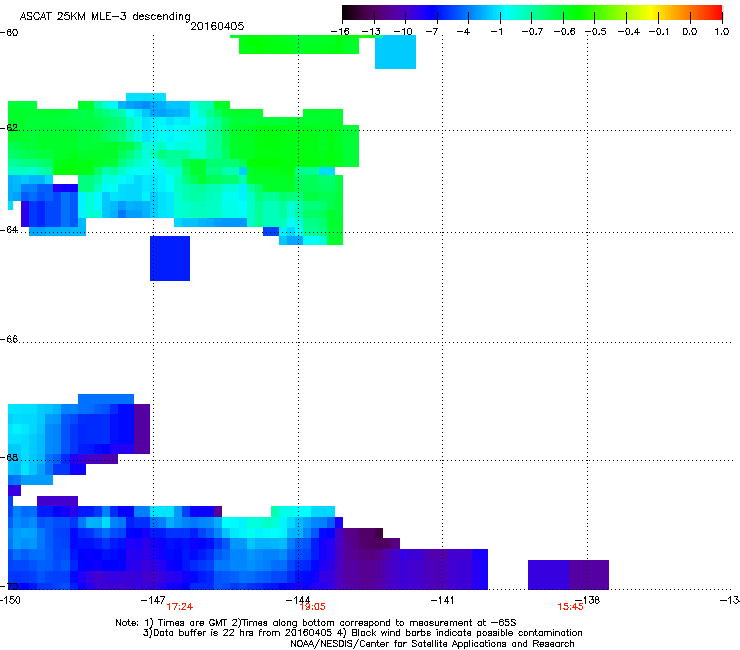This screenshot has height=650, width=740.
Task: Click the -0.7 color scale label
Action: pos(532,32)
